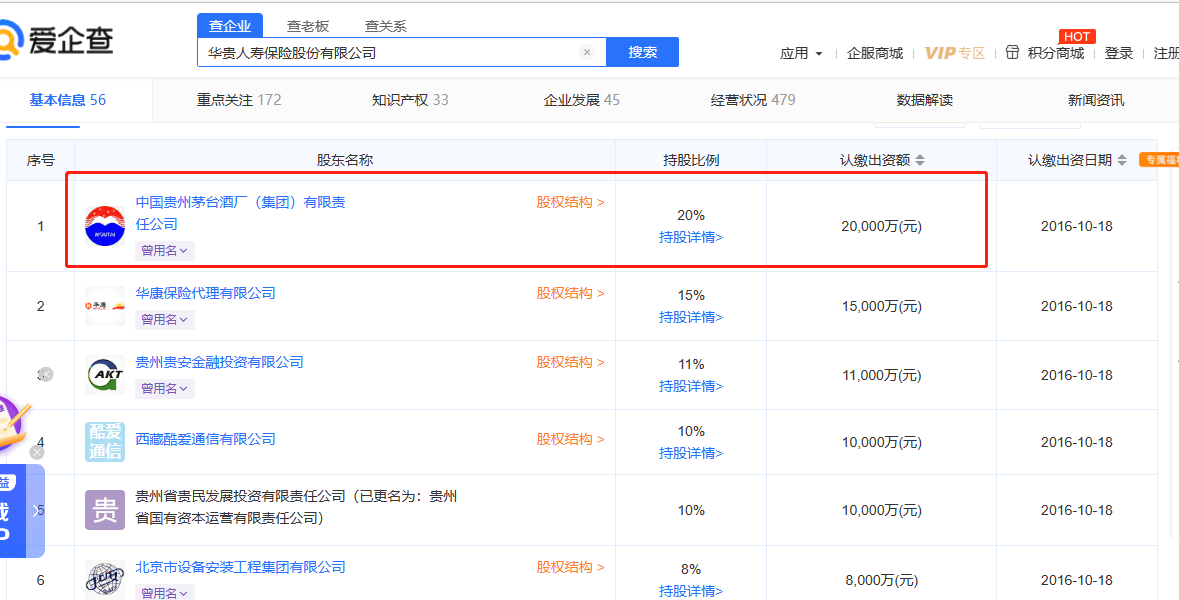The height and width of the screenshot is (600, 1179).
Task: Open 股权结构 for 西藏酷爱通信
Action: [x=570, y=439]
